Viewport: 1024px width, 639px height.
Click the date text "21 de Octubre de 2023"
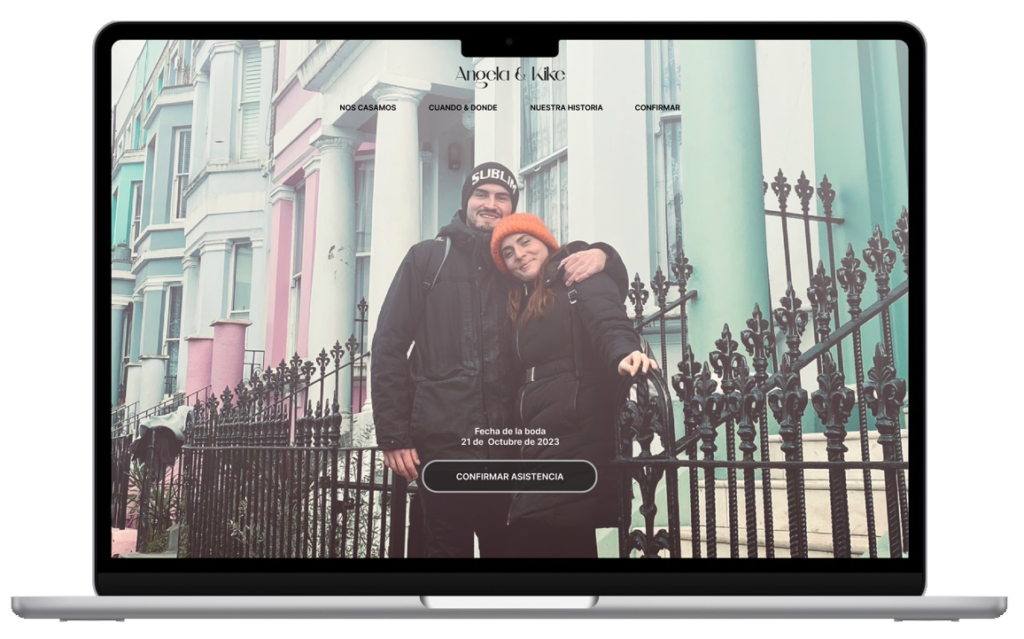click(x=510, y=442)
